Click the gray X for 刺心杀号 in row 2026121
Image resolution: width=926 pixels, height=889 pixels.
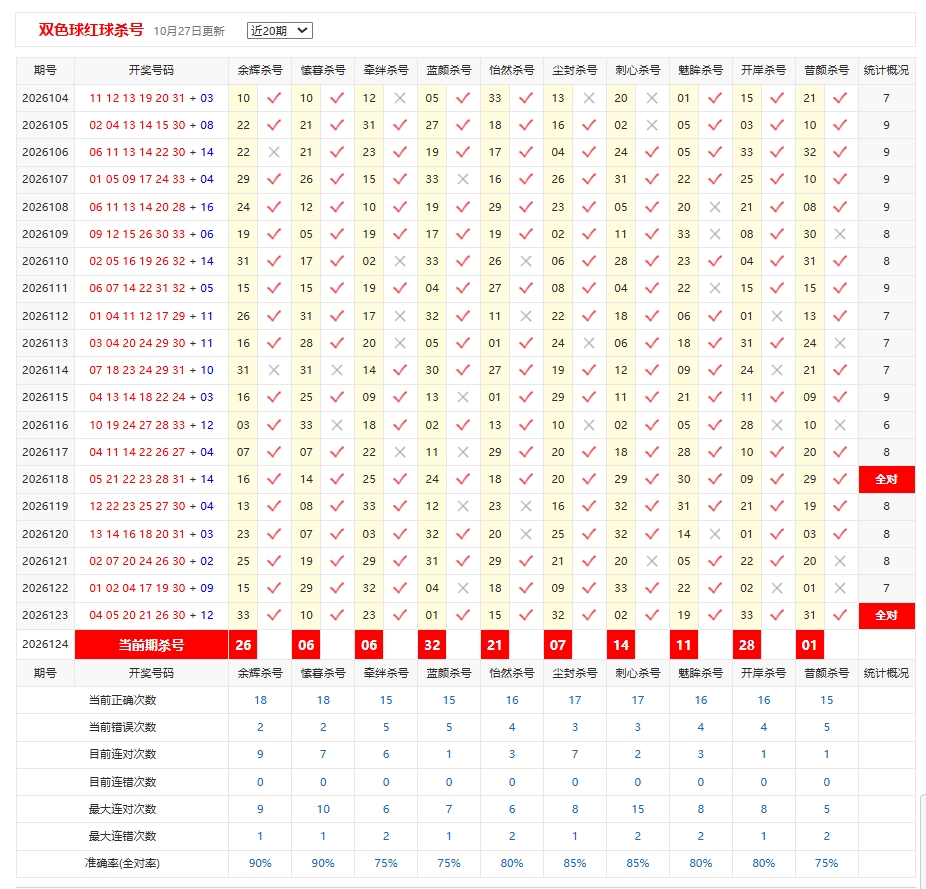pos(652,561)
